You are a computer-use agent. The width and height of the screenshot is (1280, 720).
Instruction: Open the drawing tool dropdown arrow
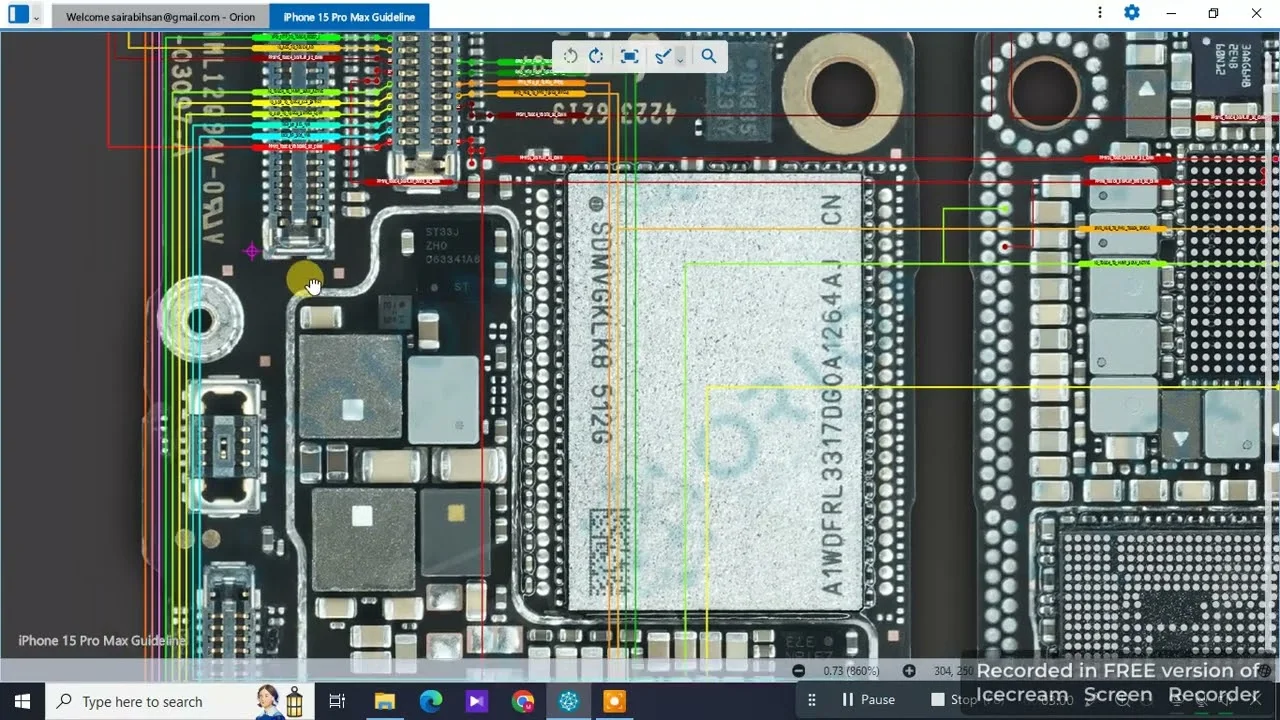pos(680,58)
